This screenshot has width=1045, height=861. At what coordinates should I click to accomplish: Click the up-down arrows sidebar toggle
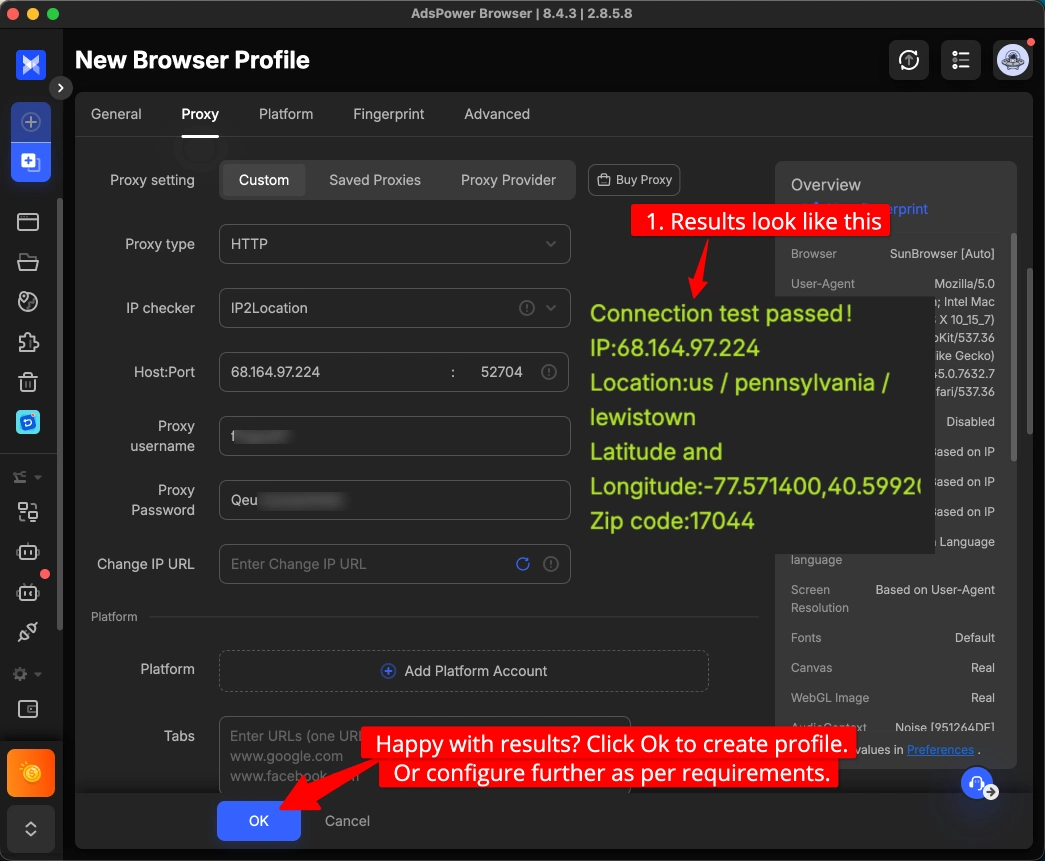(x=31, y=828)
